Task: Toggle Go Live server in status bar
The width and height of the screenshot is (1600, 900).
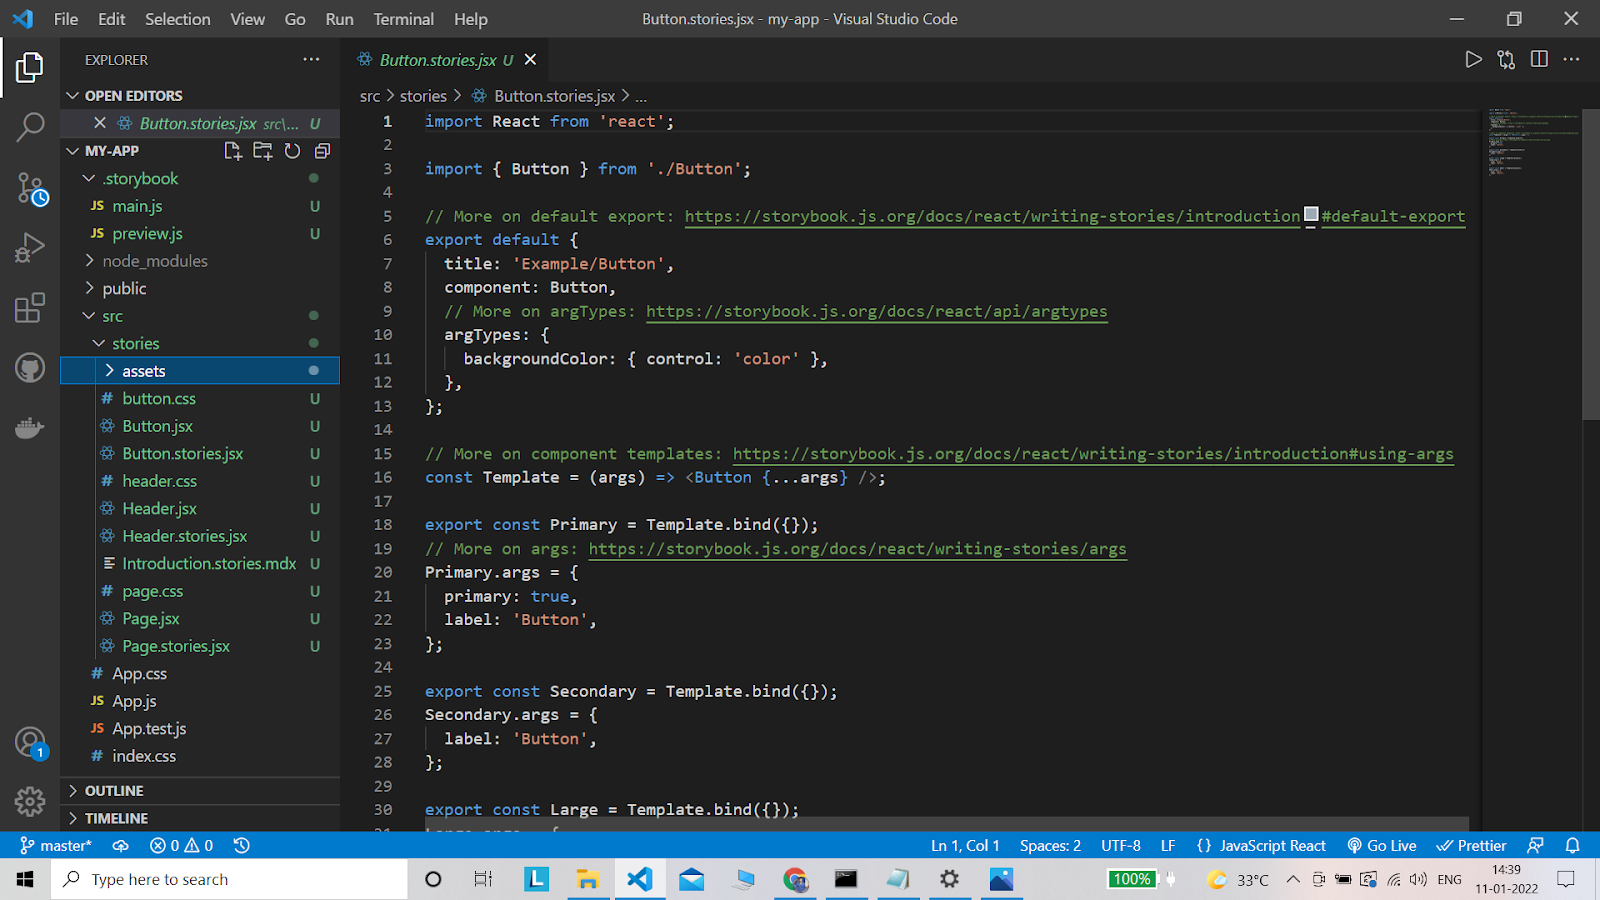Action: coord(1381,846)
